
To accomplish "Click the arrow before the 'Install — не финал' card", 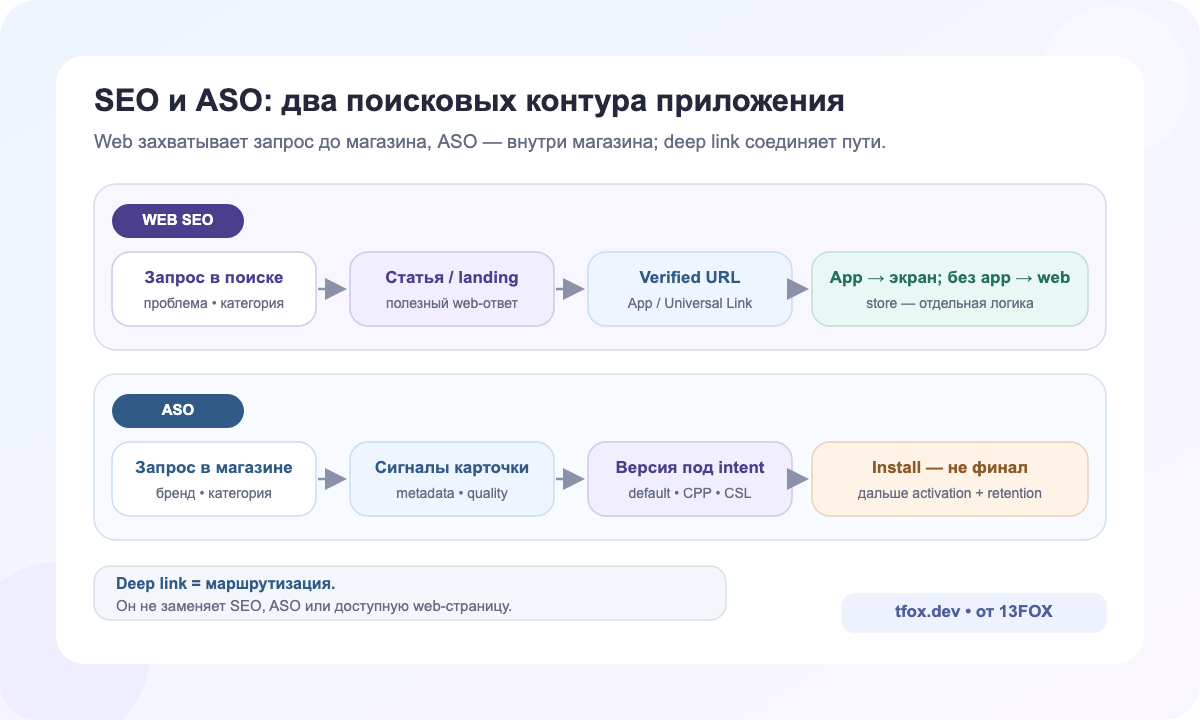I will pos(798,479).
